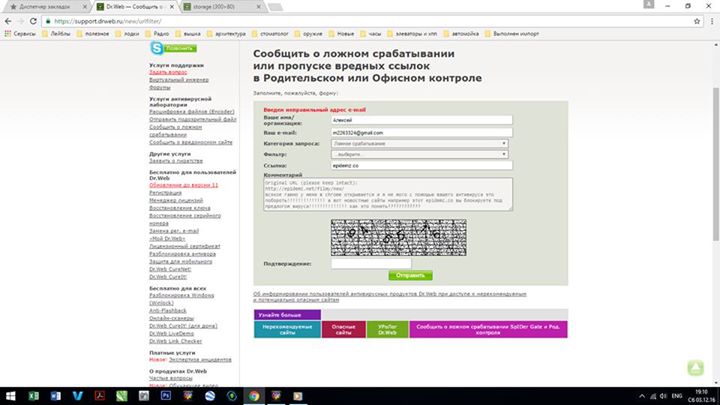Select the green URLолог Dr.Web tab
720x405 pixels.
pos(387,329)
